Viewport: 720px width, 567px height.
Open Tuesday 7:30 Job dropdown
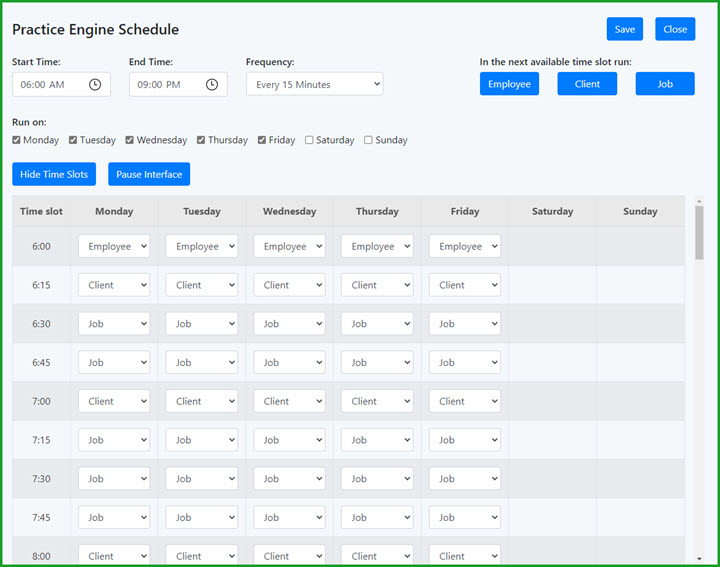(201, 479)
